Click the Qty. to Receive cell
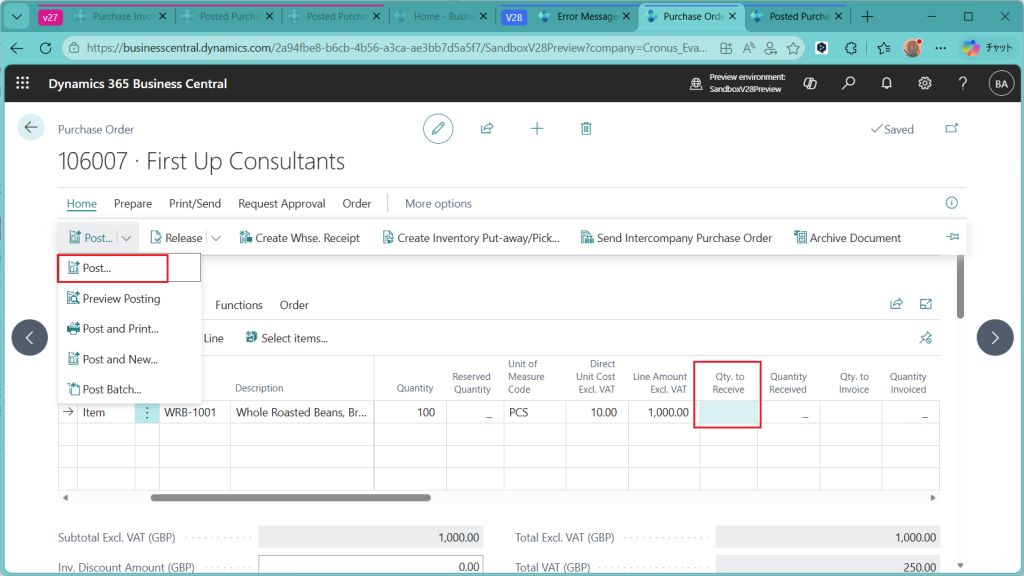Viewport: 1024px width, 576px height. click(x=727, y=412)
